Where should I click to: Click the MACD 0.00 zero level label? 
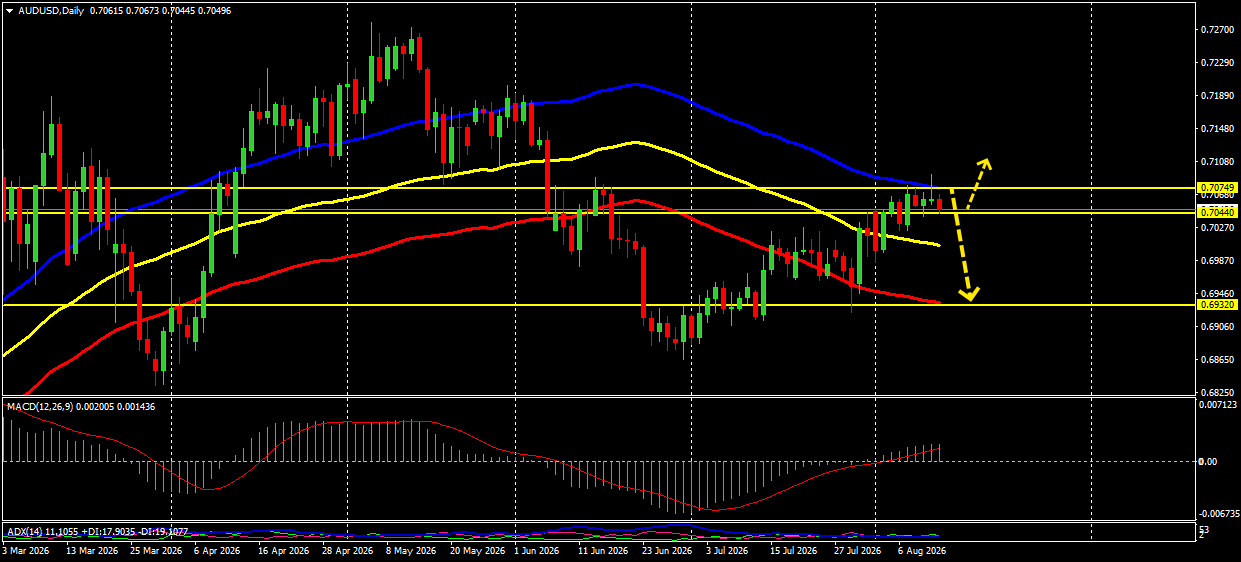click(1210, 462)
